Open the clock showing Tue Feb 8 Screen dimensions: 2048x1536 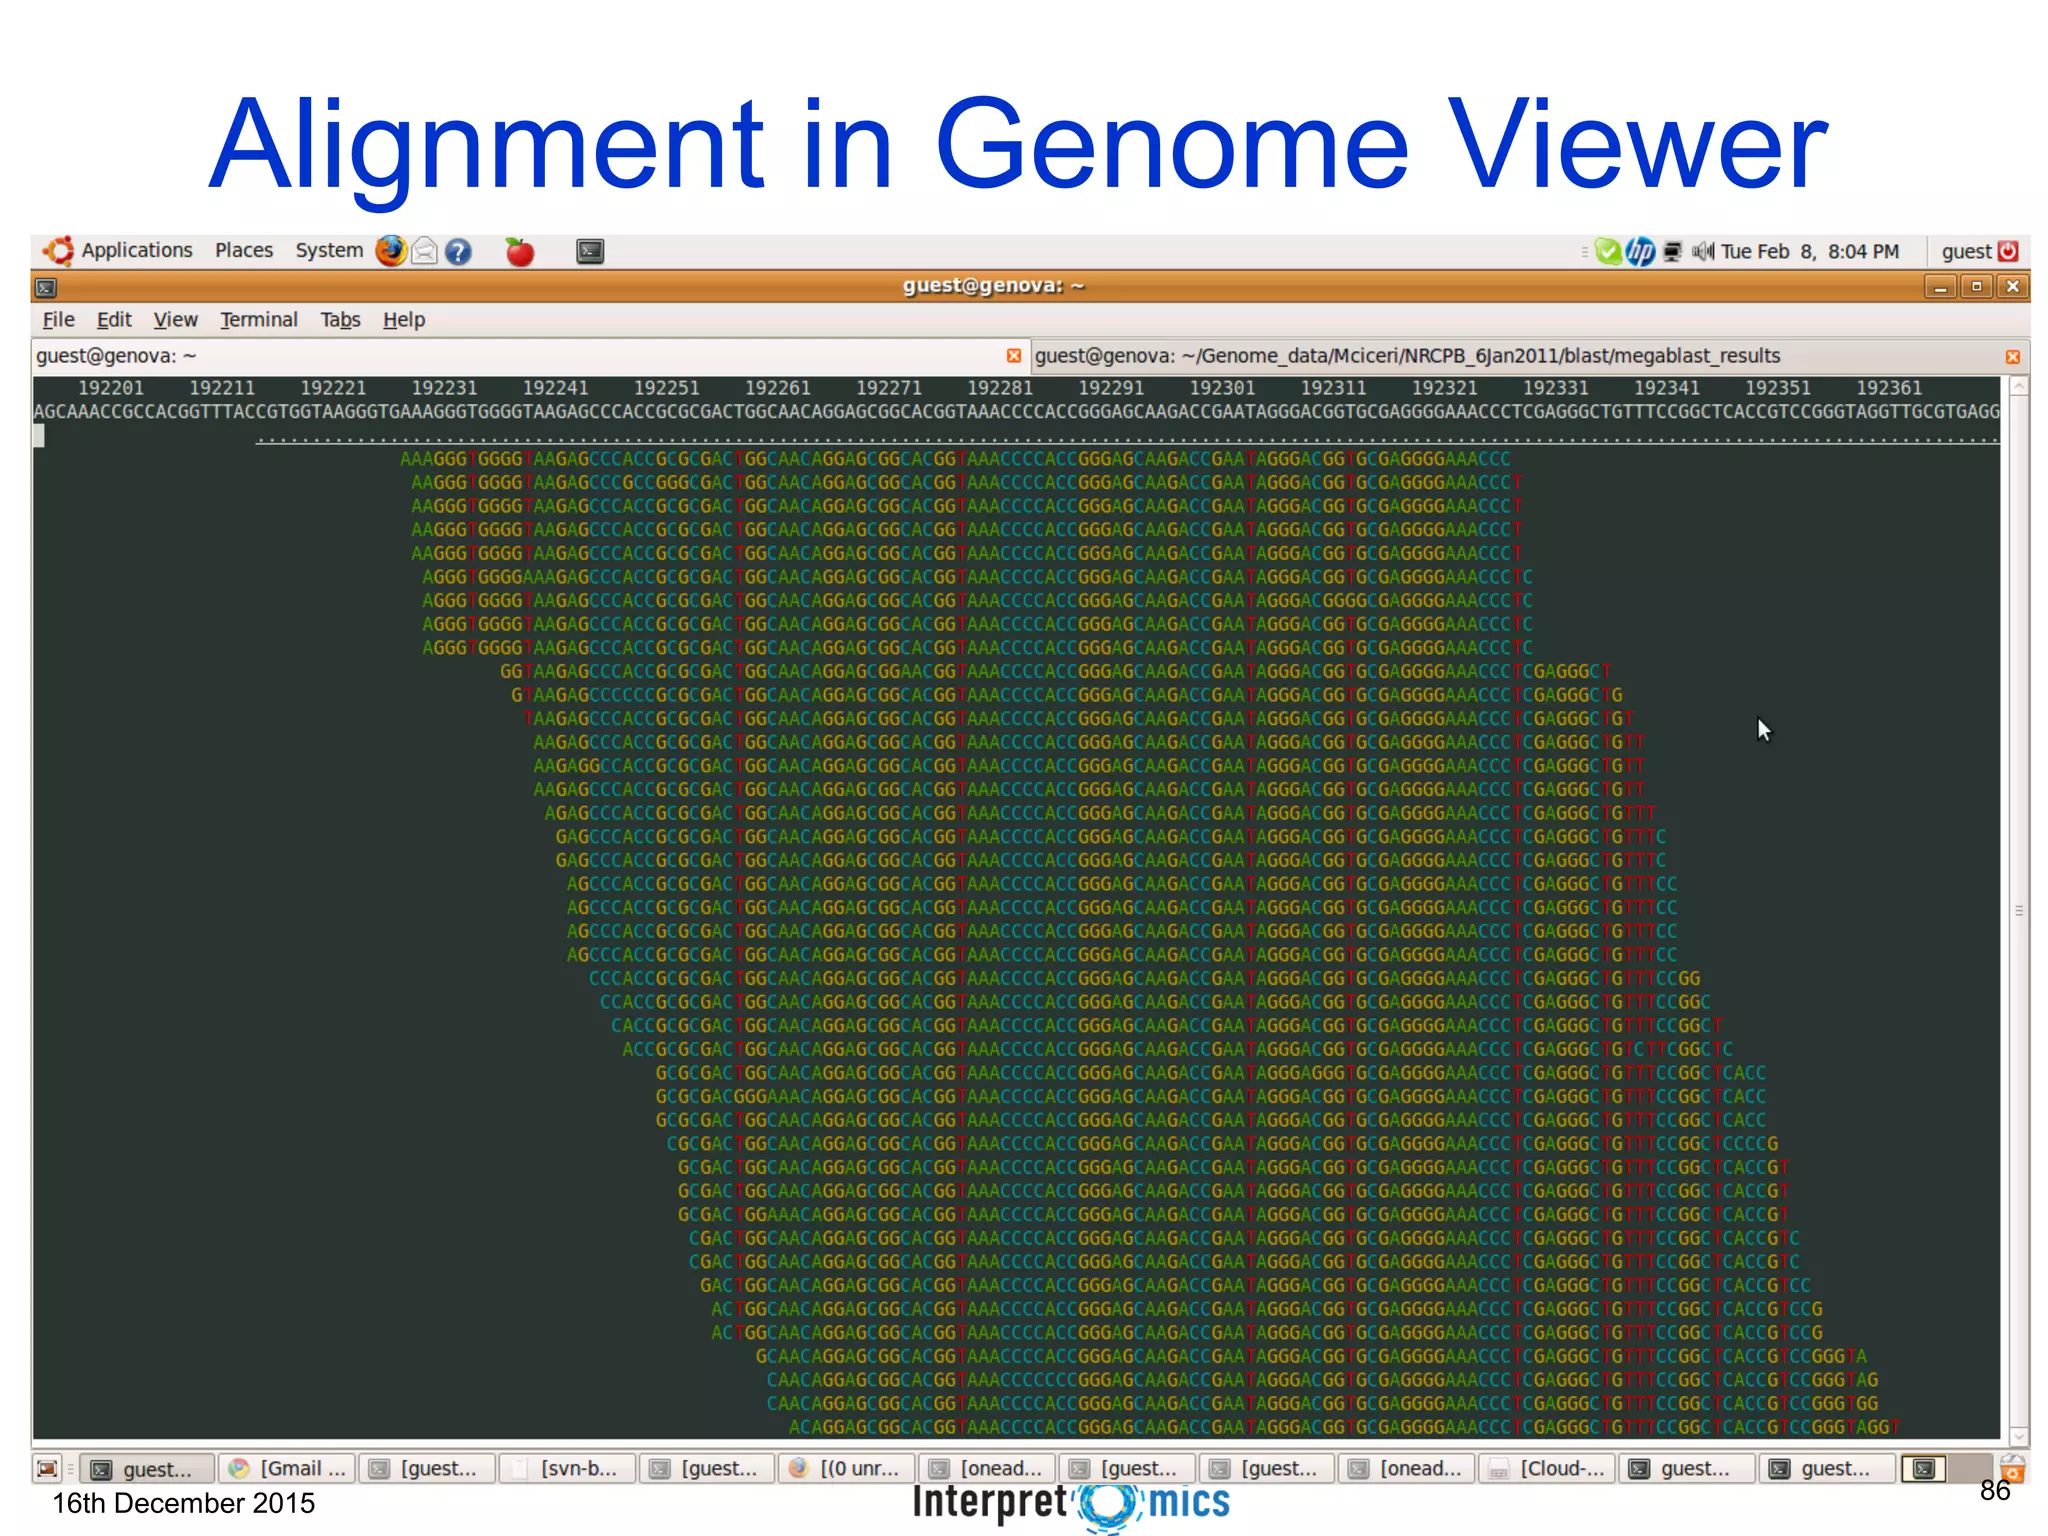[1809, 251]
